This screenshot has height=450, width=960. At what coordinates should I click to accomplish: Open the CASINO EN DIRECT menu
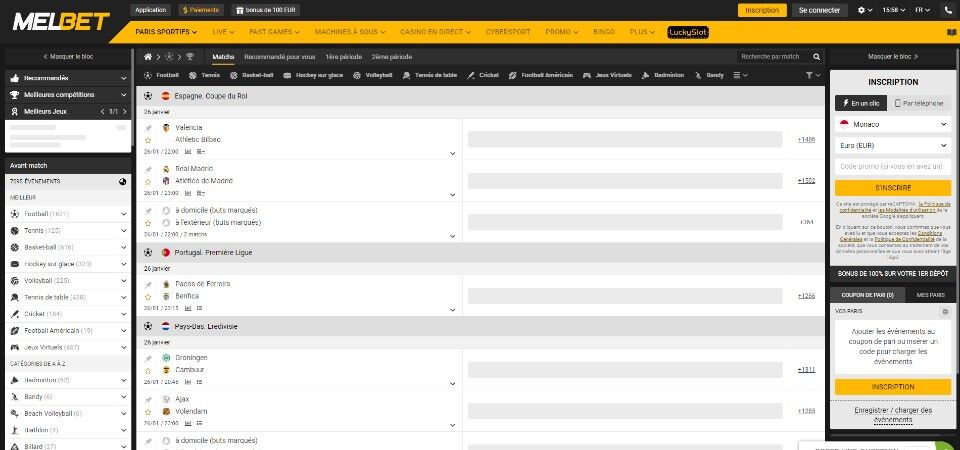[x=435, y=32]
